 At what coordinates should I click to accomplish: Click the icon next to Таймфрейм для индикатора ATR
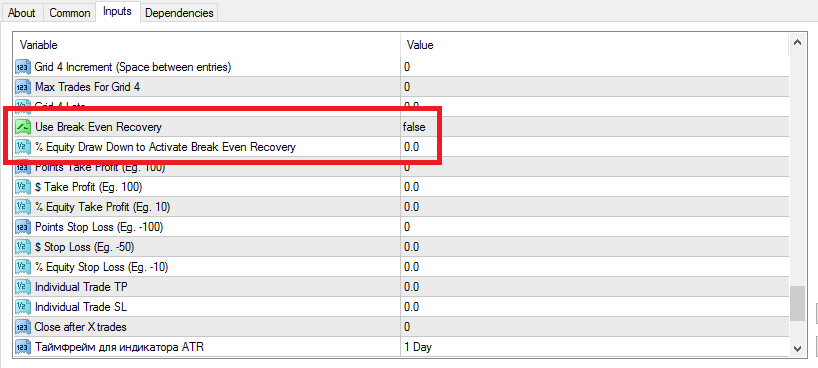(23, 347)
